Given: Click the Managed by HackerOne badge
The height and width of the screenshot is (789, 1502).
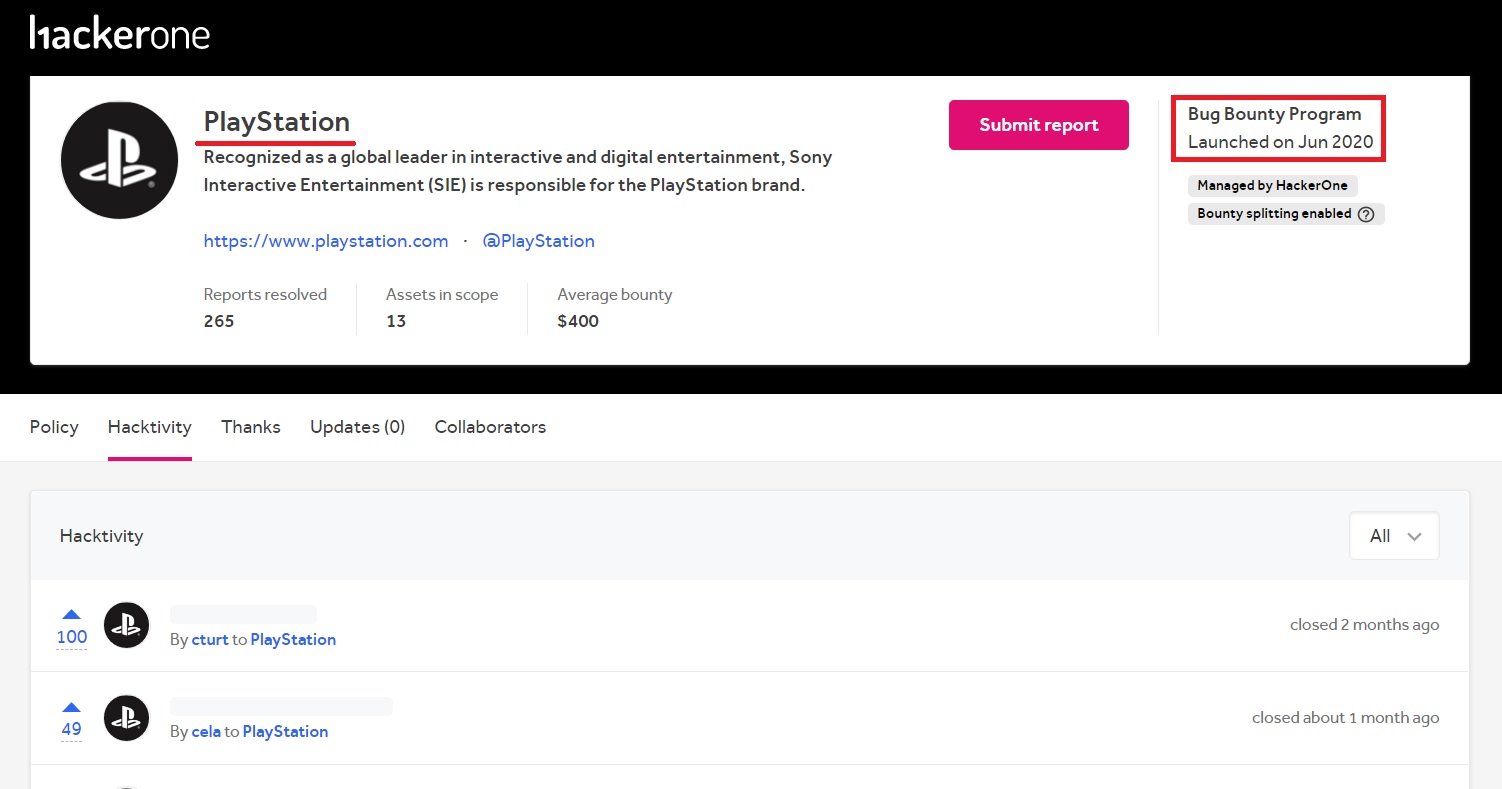Looking at the screenshot, I should coord(1273,185).
